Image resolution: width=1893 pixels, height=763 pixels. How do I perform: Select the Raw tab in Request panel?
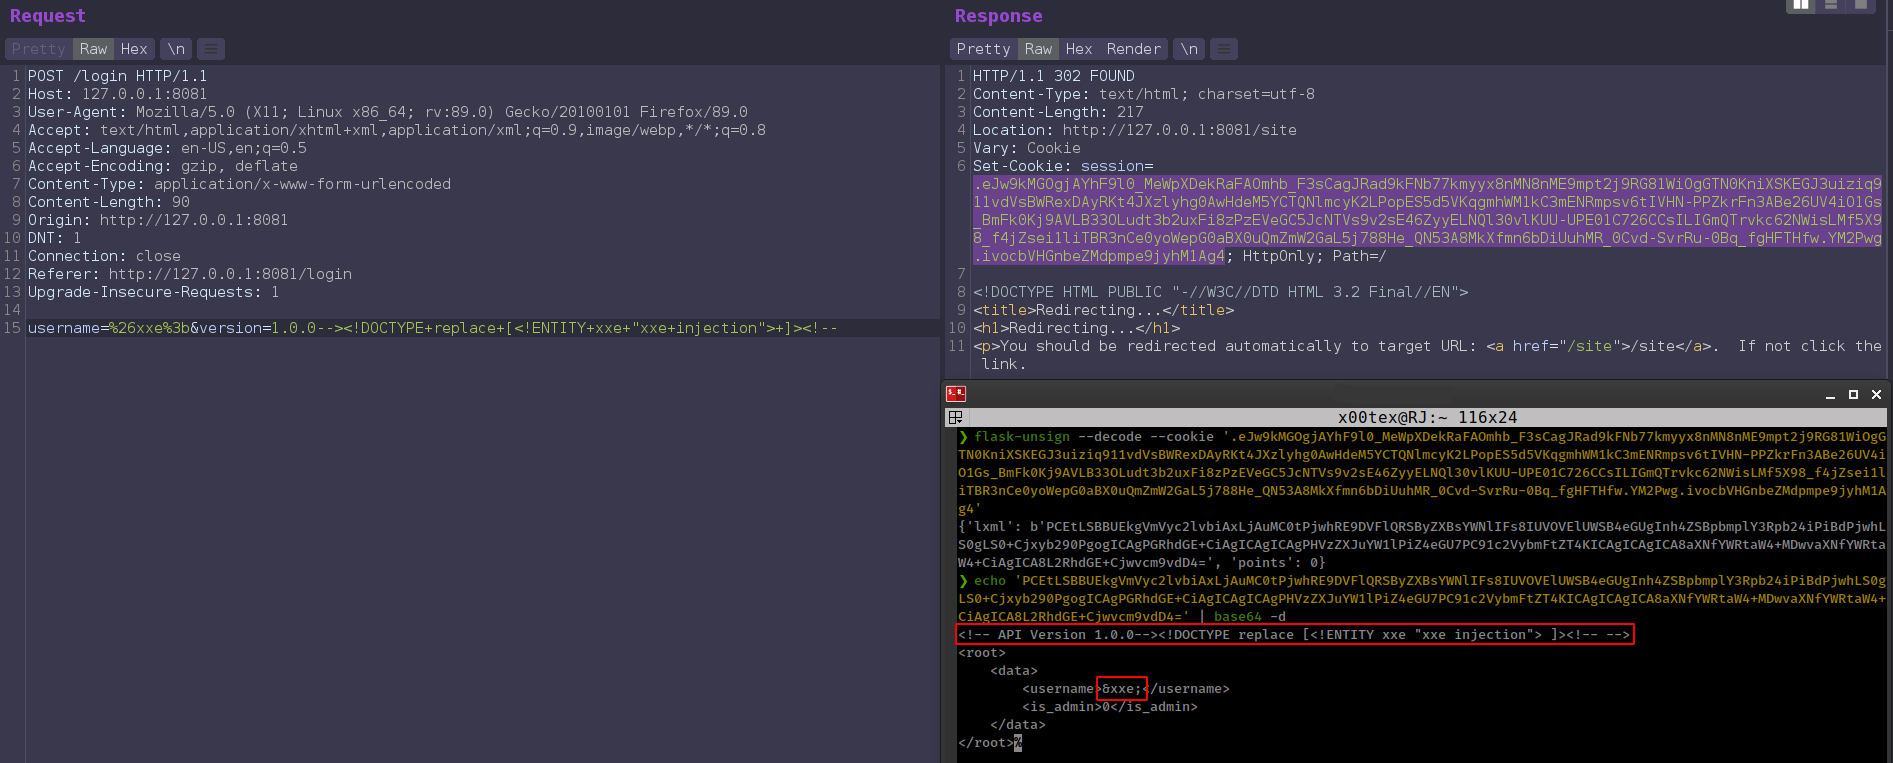pos(93,49)
